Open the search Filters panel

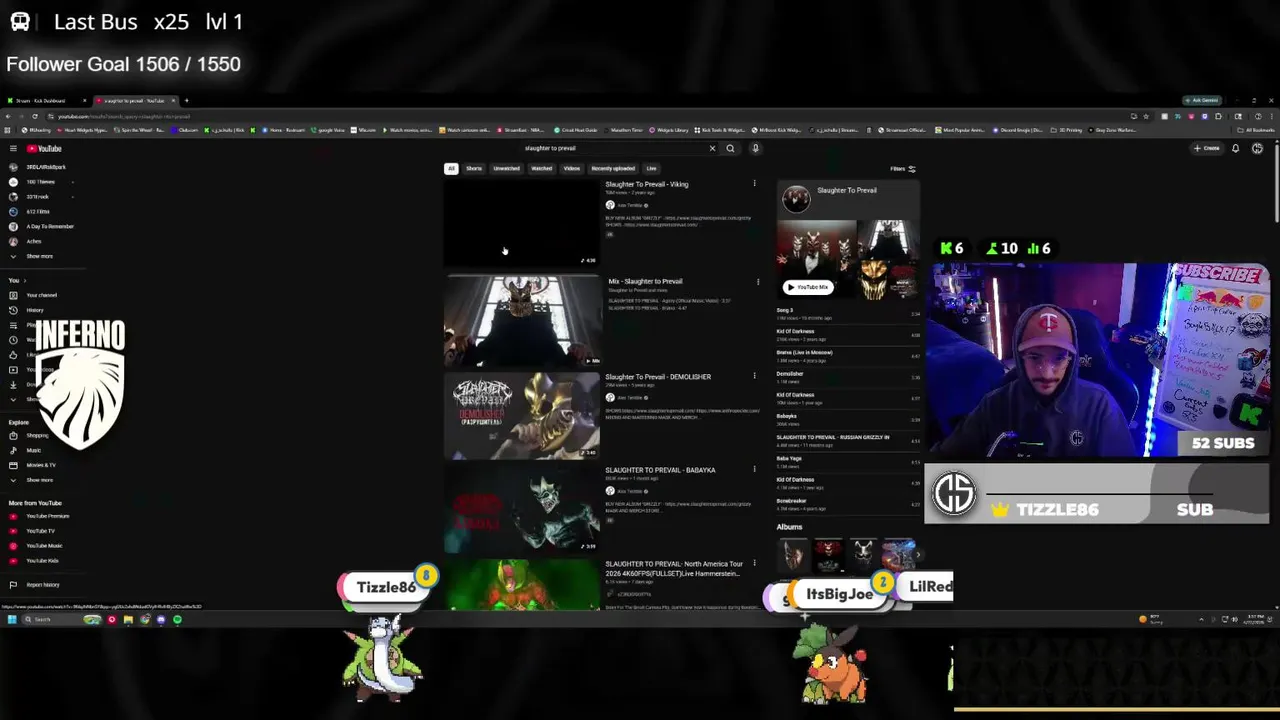point(903,169)
